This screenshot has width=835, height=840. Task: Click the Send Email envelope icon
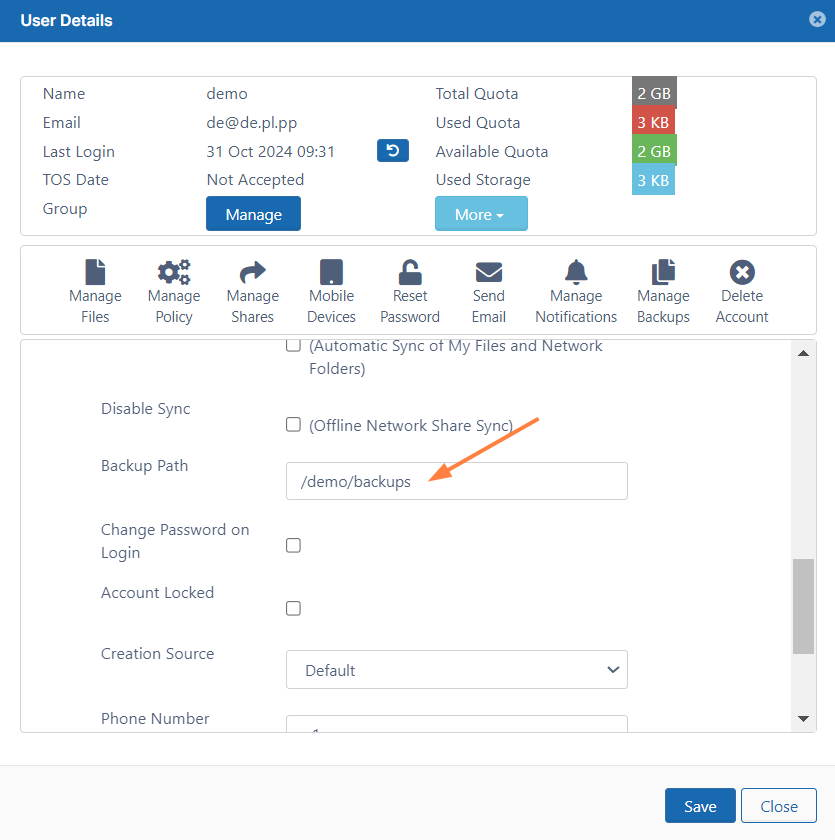tap(489, 272)
